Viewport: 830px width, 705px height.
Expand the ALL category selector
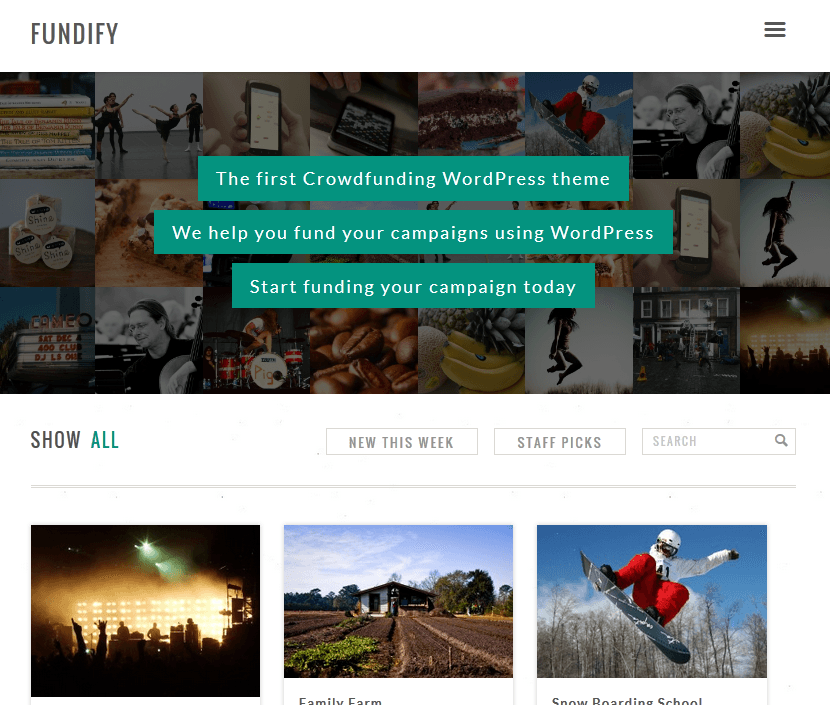(105, 440)
